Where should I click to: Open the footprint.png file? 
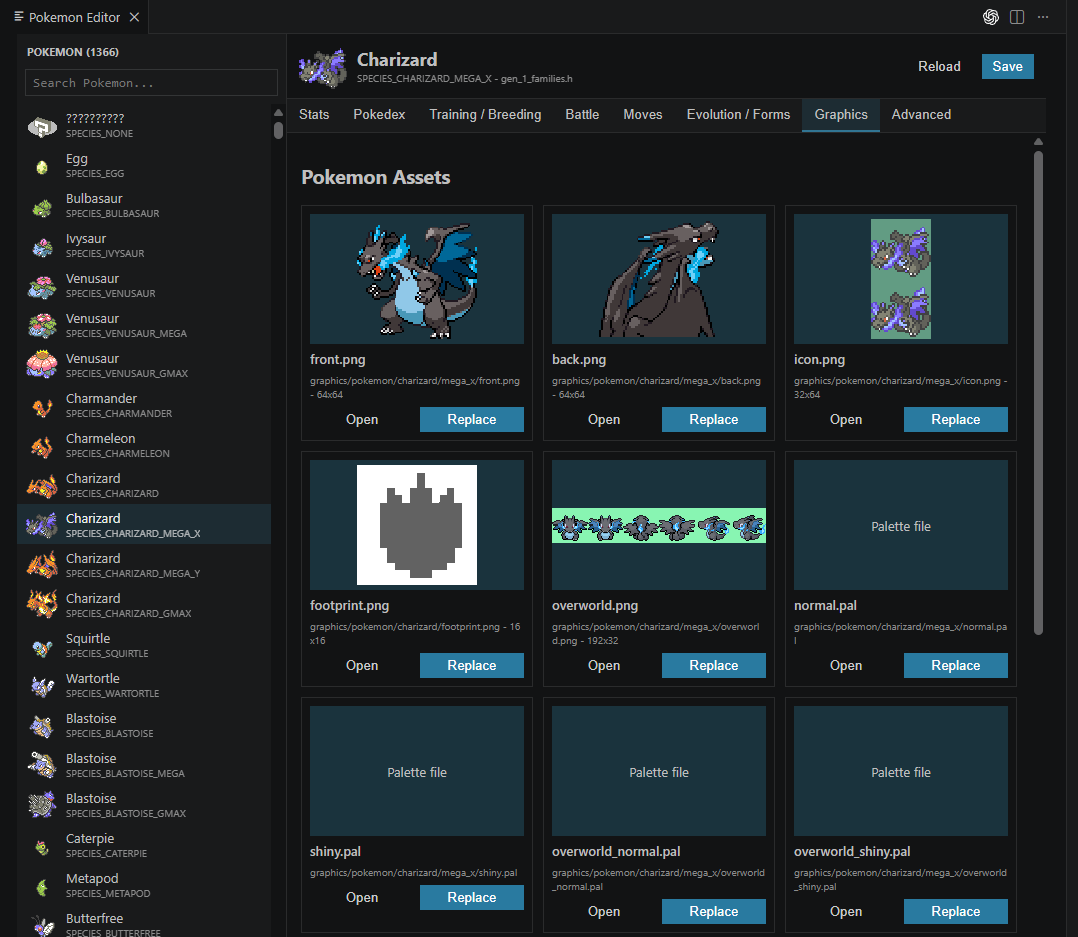click(362, 665)
